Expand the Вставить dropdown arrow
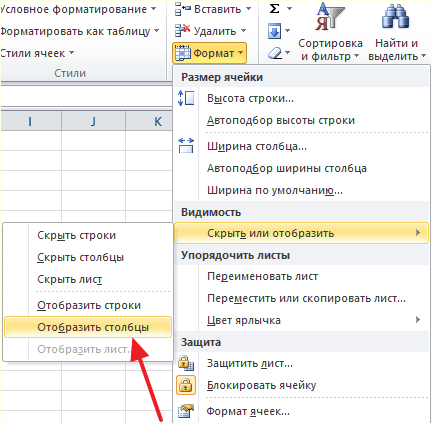 pos(249,9)
